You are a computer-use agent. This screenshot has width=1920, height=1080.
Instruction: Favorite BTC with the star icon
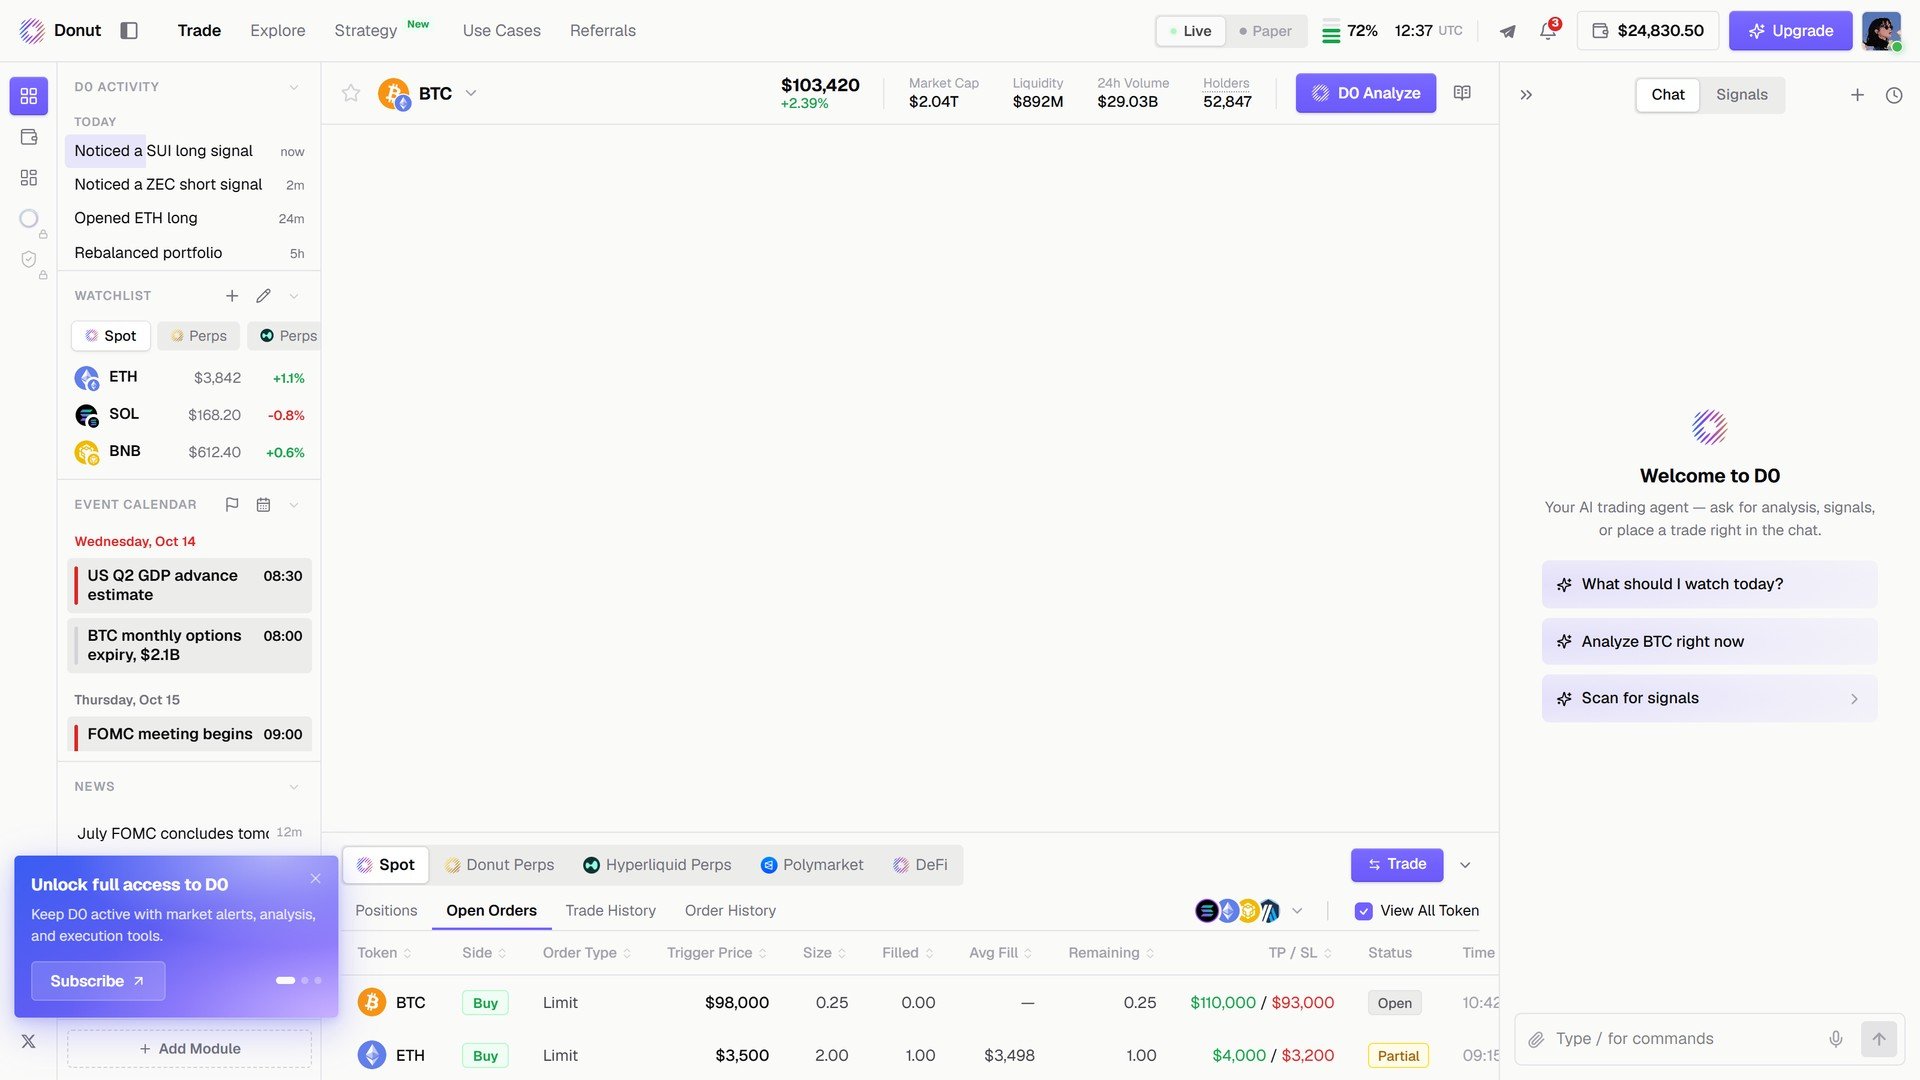click(351, 93)
